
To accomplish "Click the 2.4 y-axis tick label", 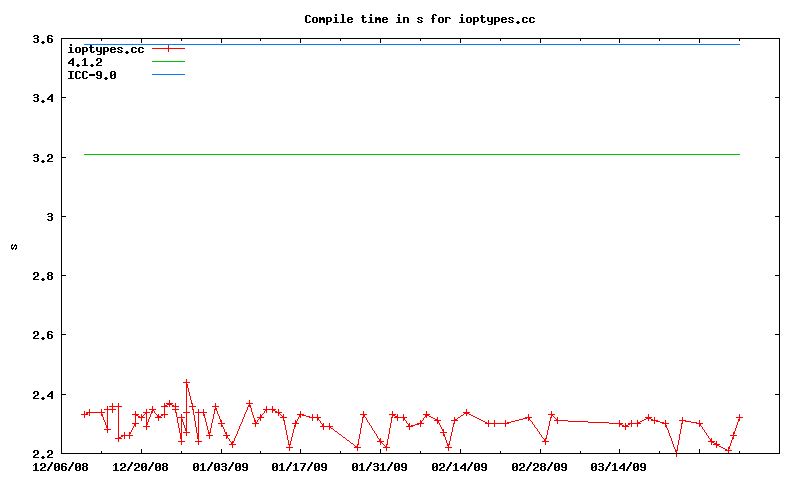I will 42,394.
